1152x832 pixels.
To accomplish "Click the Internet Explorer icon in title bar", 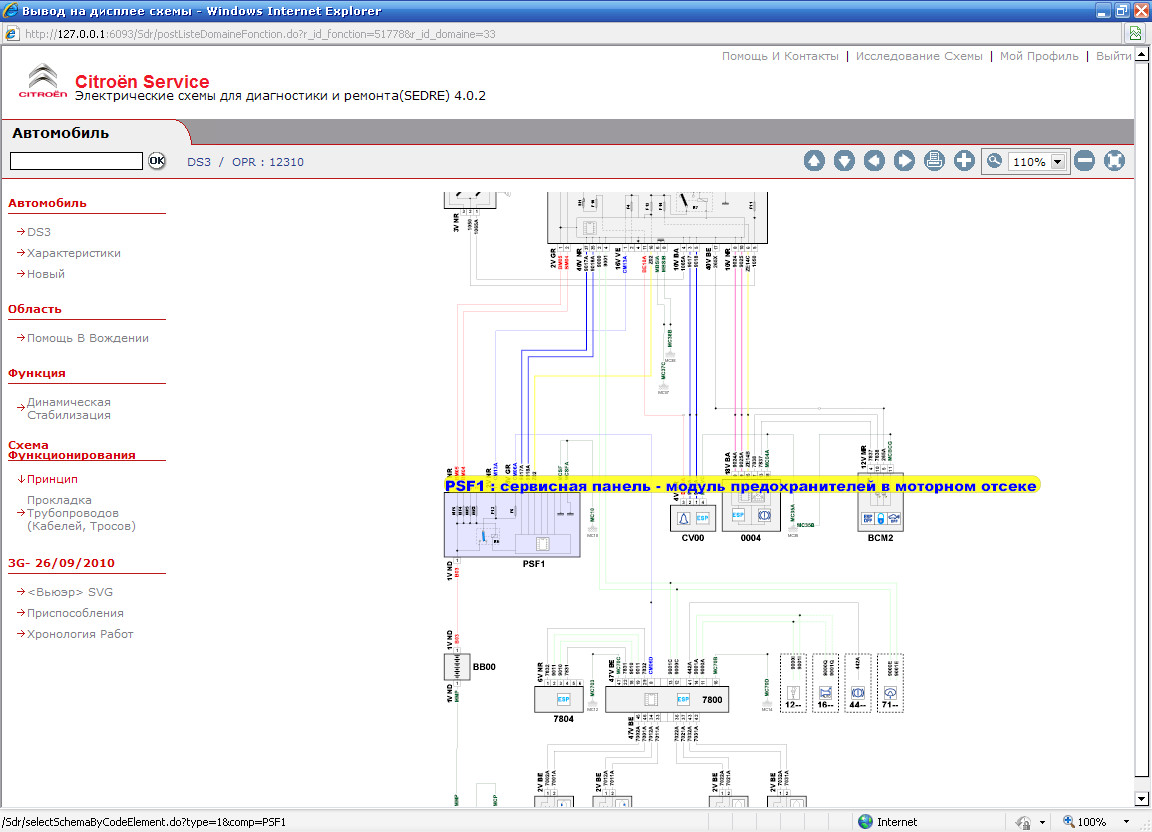I will [10, 10].
